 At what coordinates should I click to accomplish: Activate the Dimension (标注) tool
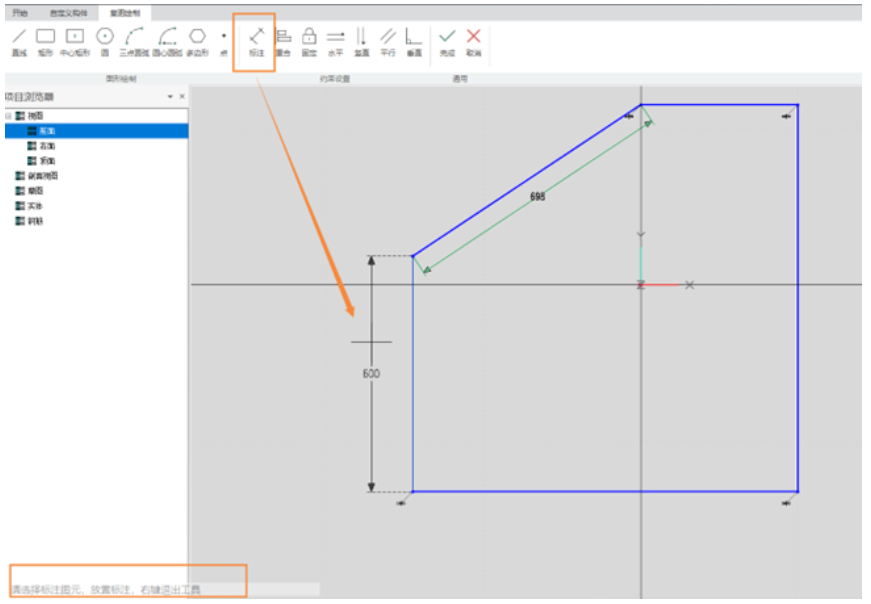click(256, 41)
